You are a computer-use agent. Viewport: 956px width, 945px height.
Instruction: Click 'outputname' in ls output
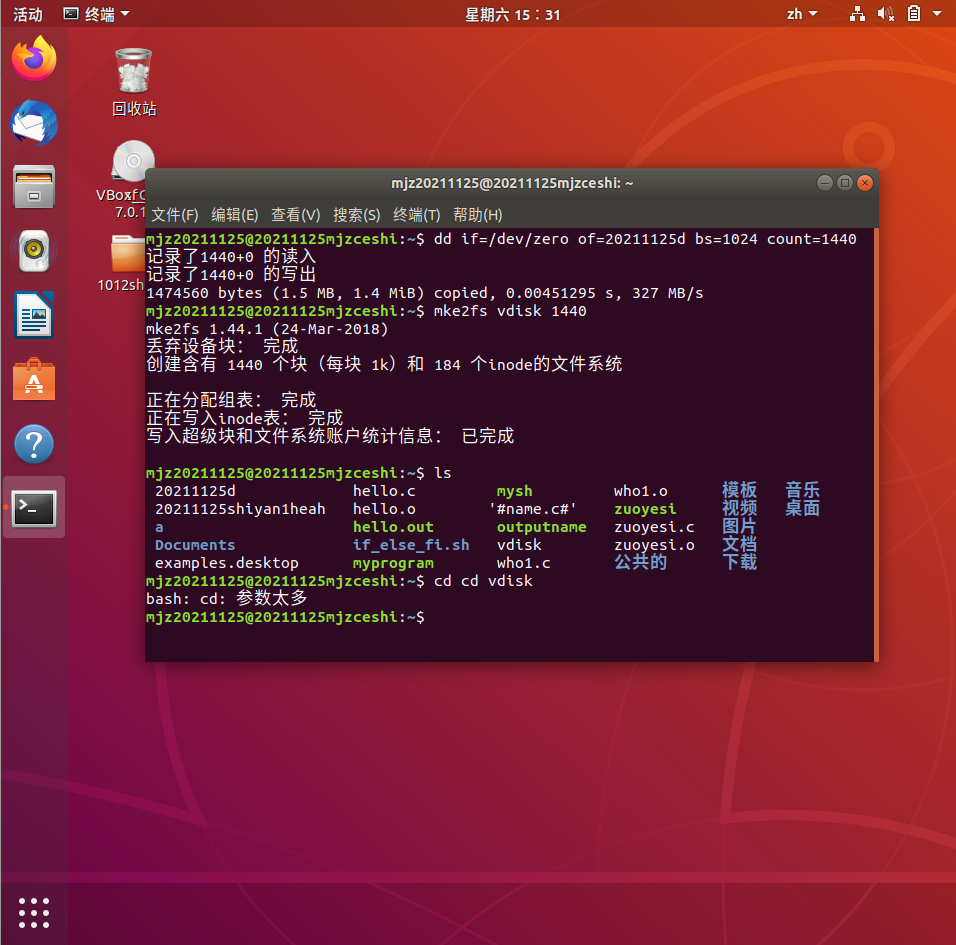click(541, 527)
